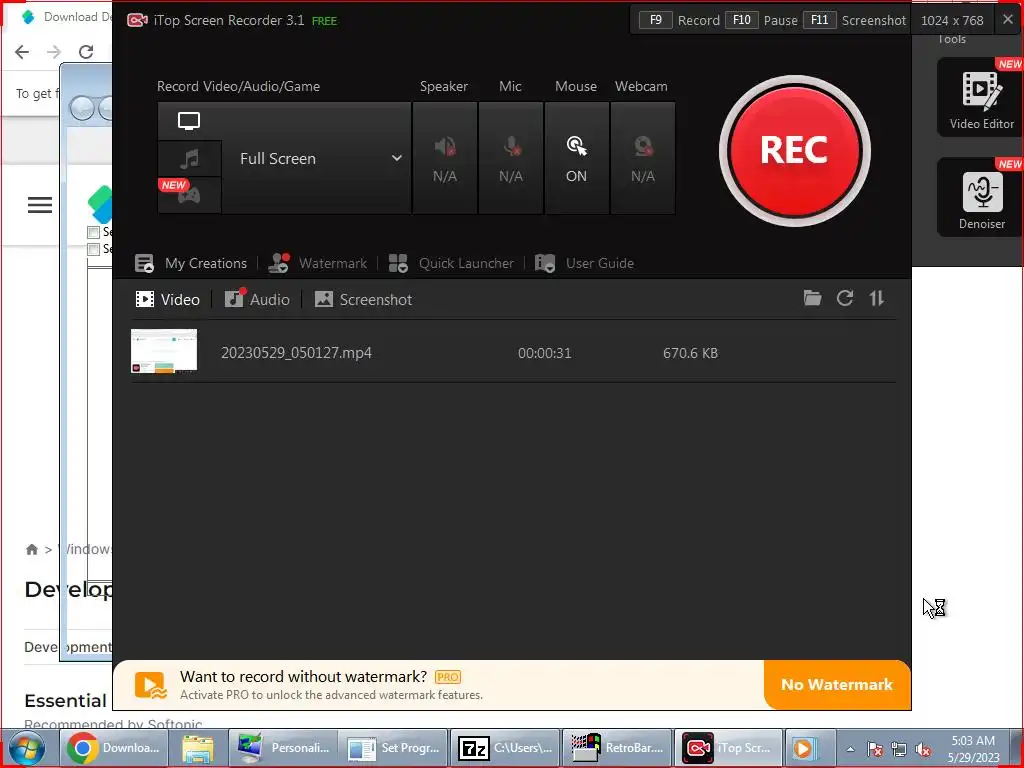Switch to the Set Program taskbar window
Image resolution: width=1024 pixels, height=768 pixels.
(394, 748)
